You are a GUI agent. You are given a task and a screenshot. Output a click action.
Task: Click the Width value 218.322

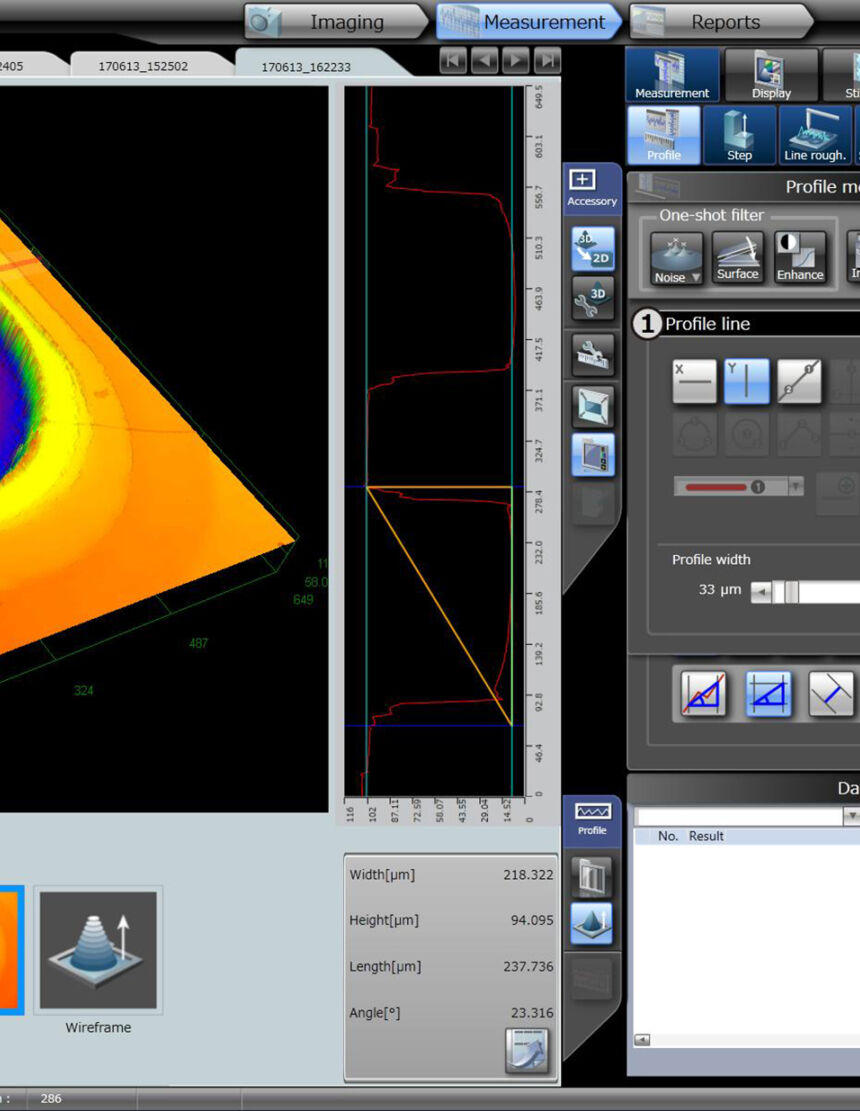pyautogui.click(x=528, y=874)
